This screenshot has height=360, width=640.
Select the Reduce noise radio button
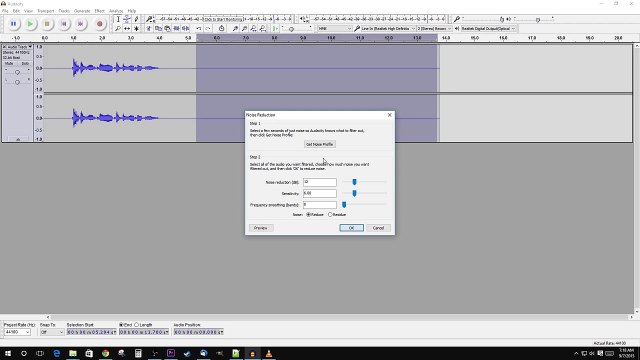tap(309, 215)
